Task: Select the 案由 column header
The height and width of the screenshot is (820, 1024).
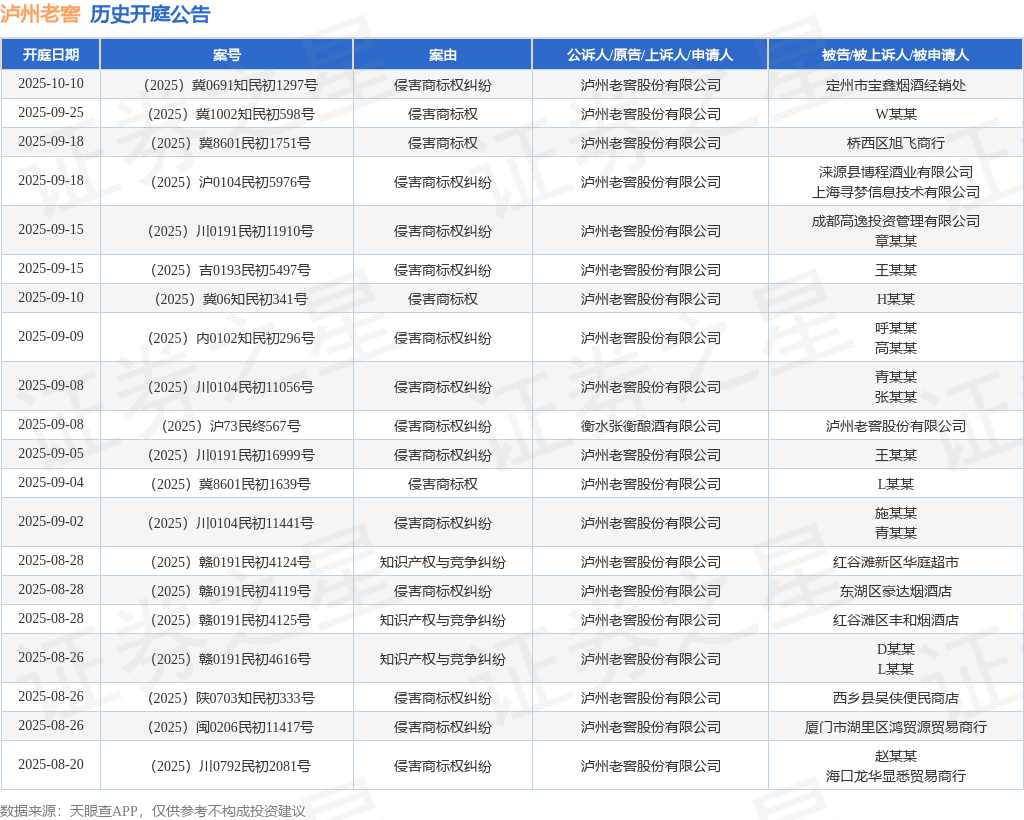Action: point(443,55)
